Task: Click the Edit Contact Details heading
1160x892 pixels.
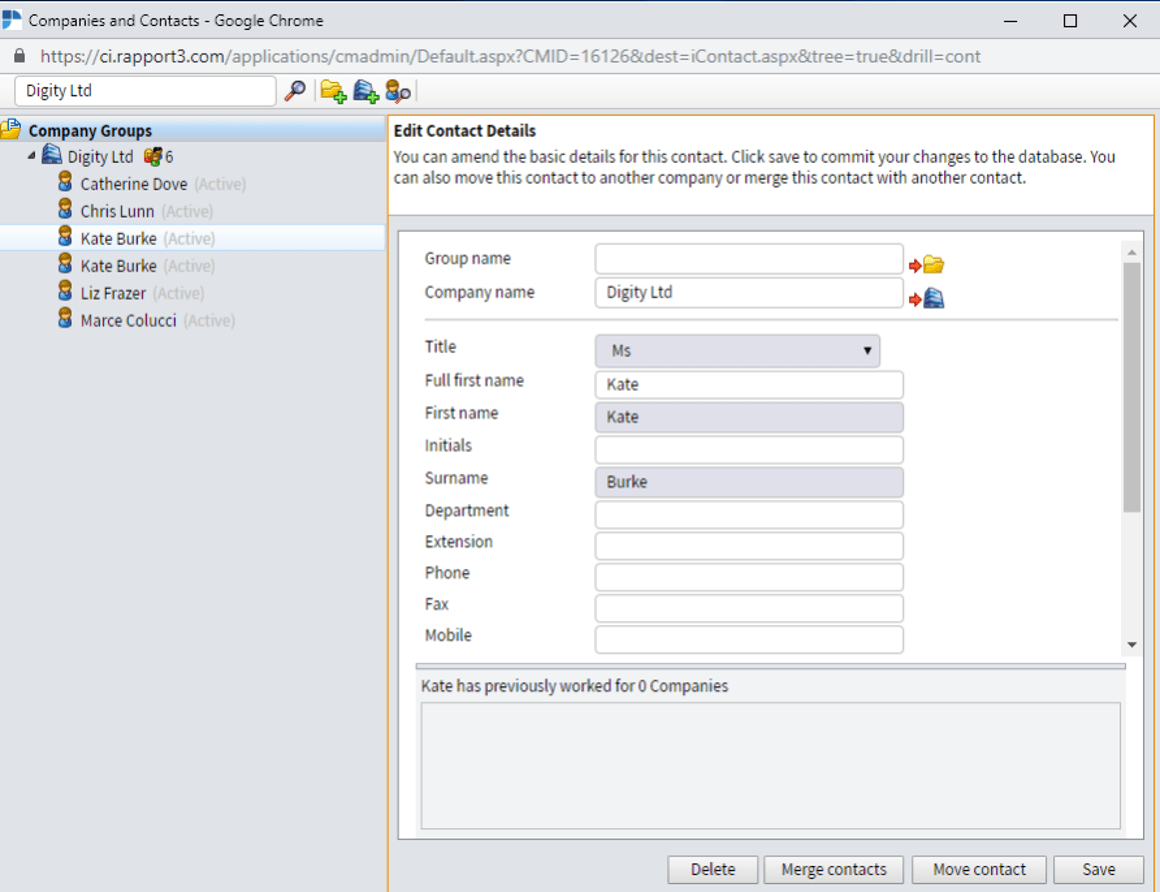Action: 465,131
